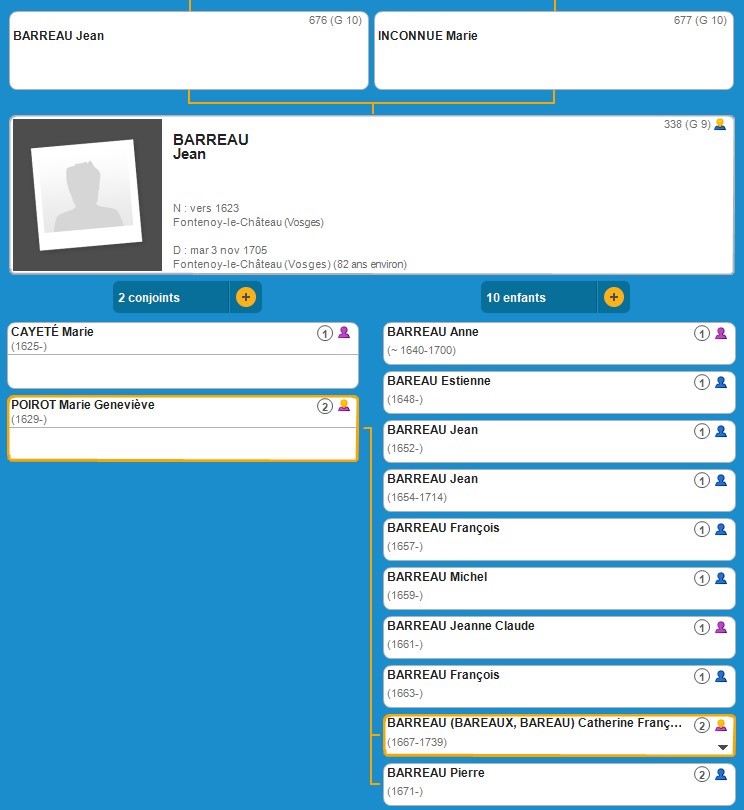The image size is (744, 810).
Task: Click Jean BARREAU's placeholder profile photo
Action: tap(86, 196)
